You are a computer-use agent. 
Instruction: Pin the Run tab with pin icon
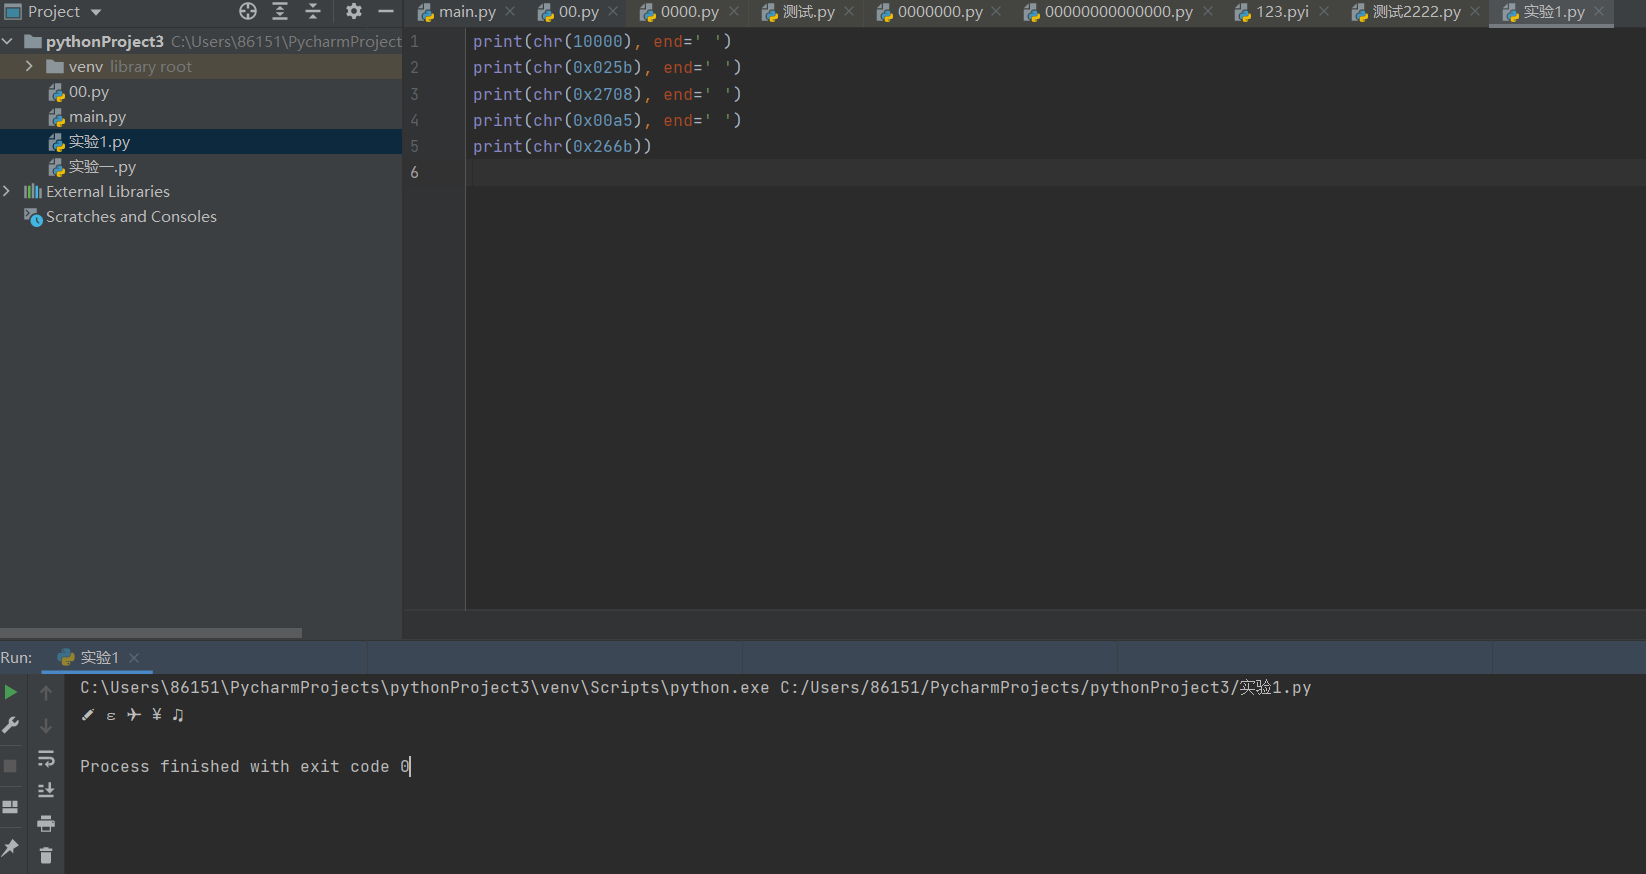tap(11, 848)
